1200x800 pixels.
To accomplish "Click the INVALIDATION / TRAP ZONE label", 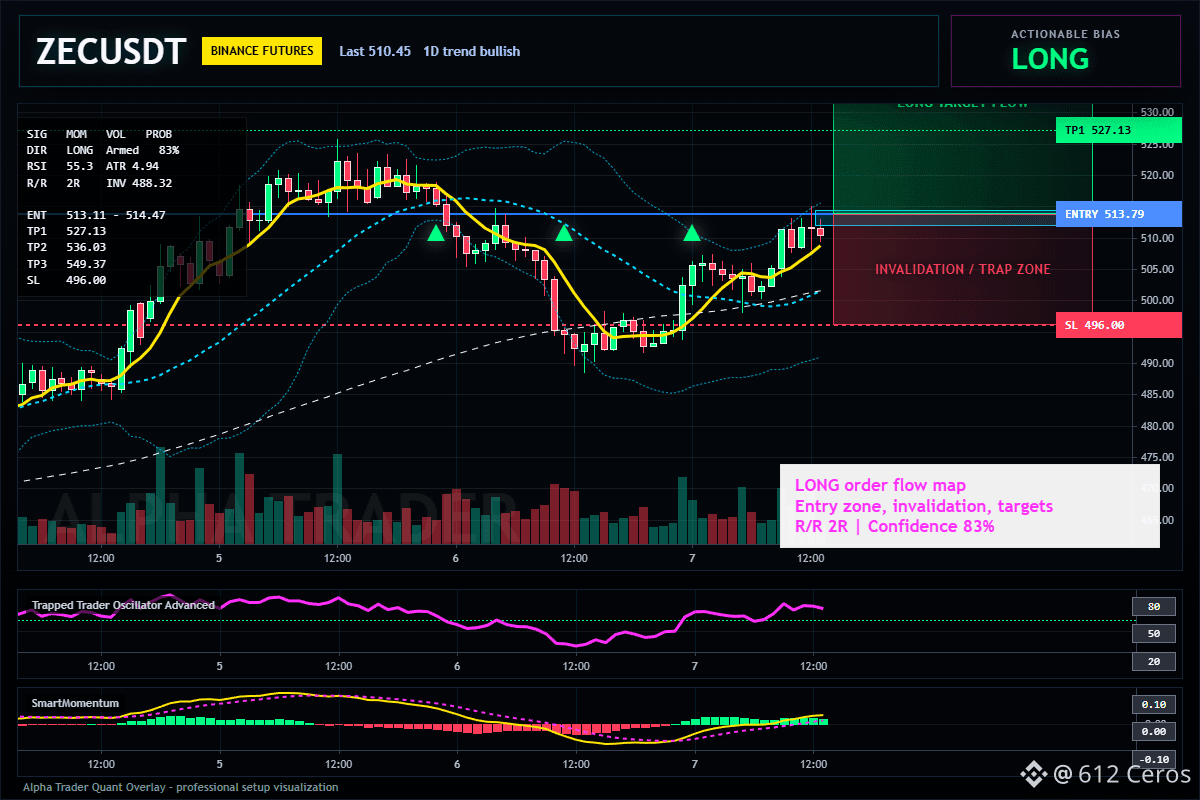I will pyautogui.click(x=962, y=269).
